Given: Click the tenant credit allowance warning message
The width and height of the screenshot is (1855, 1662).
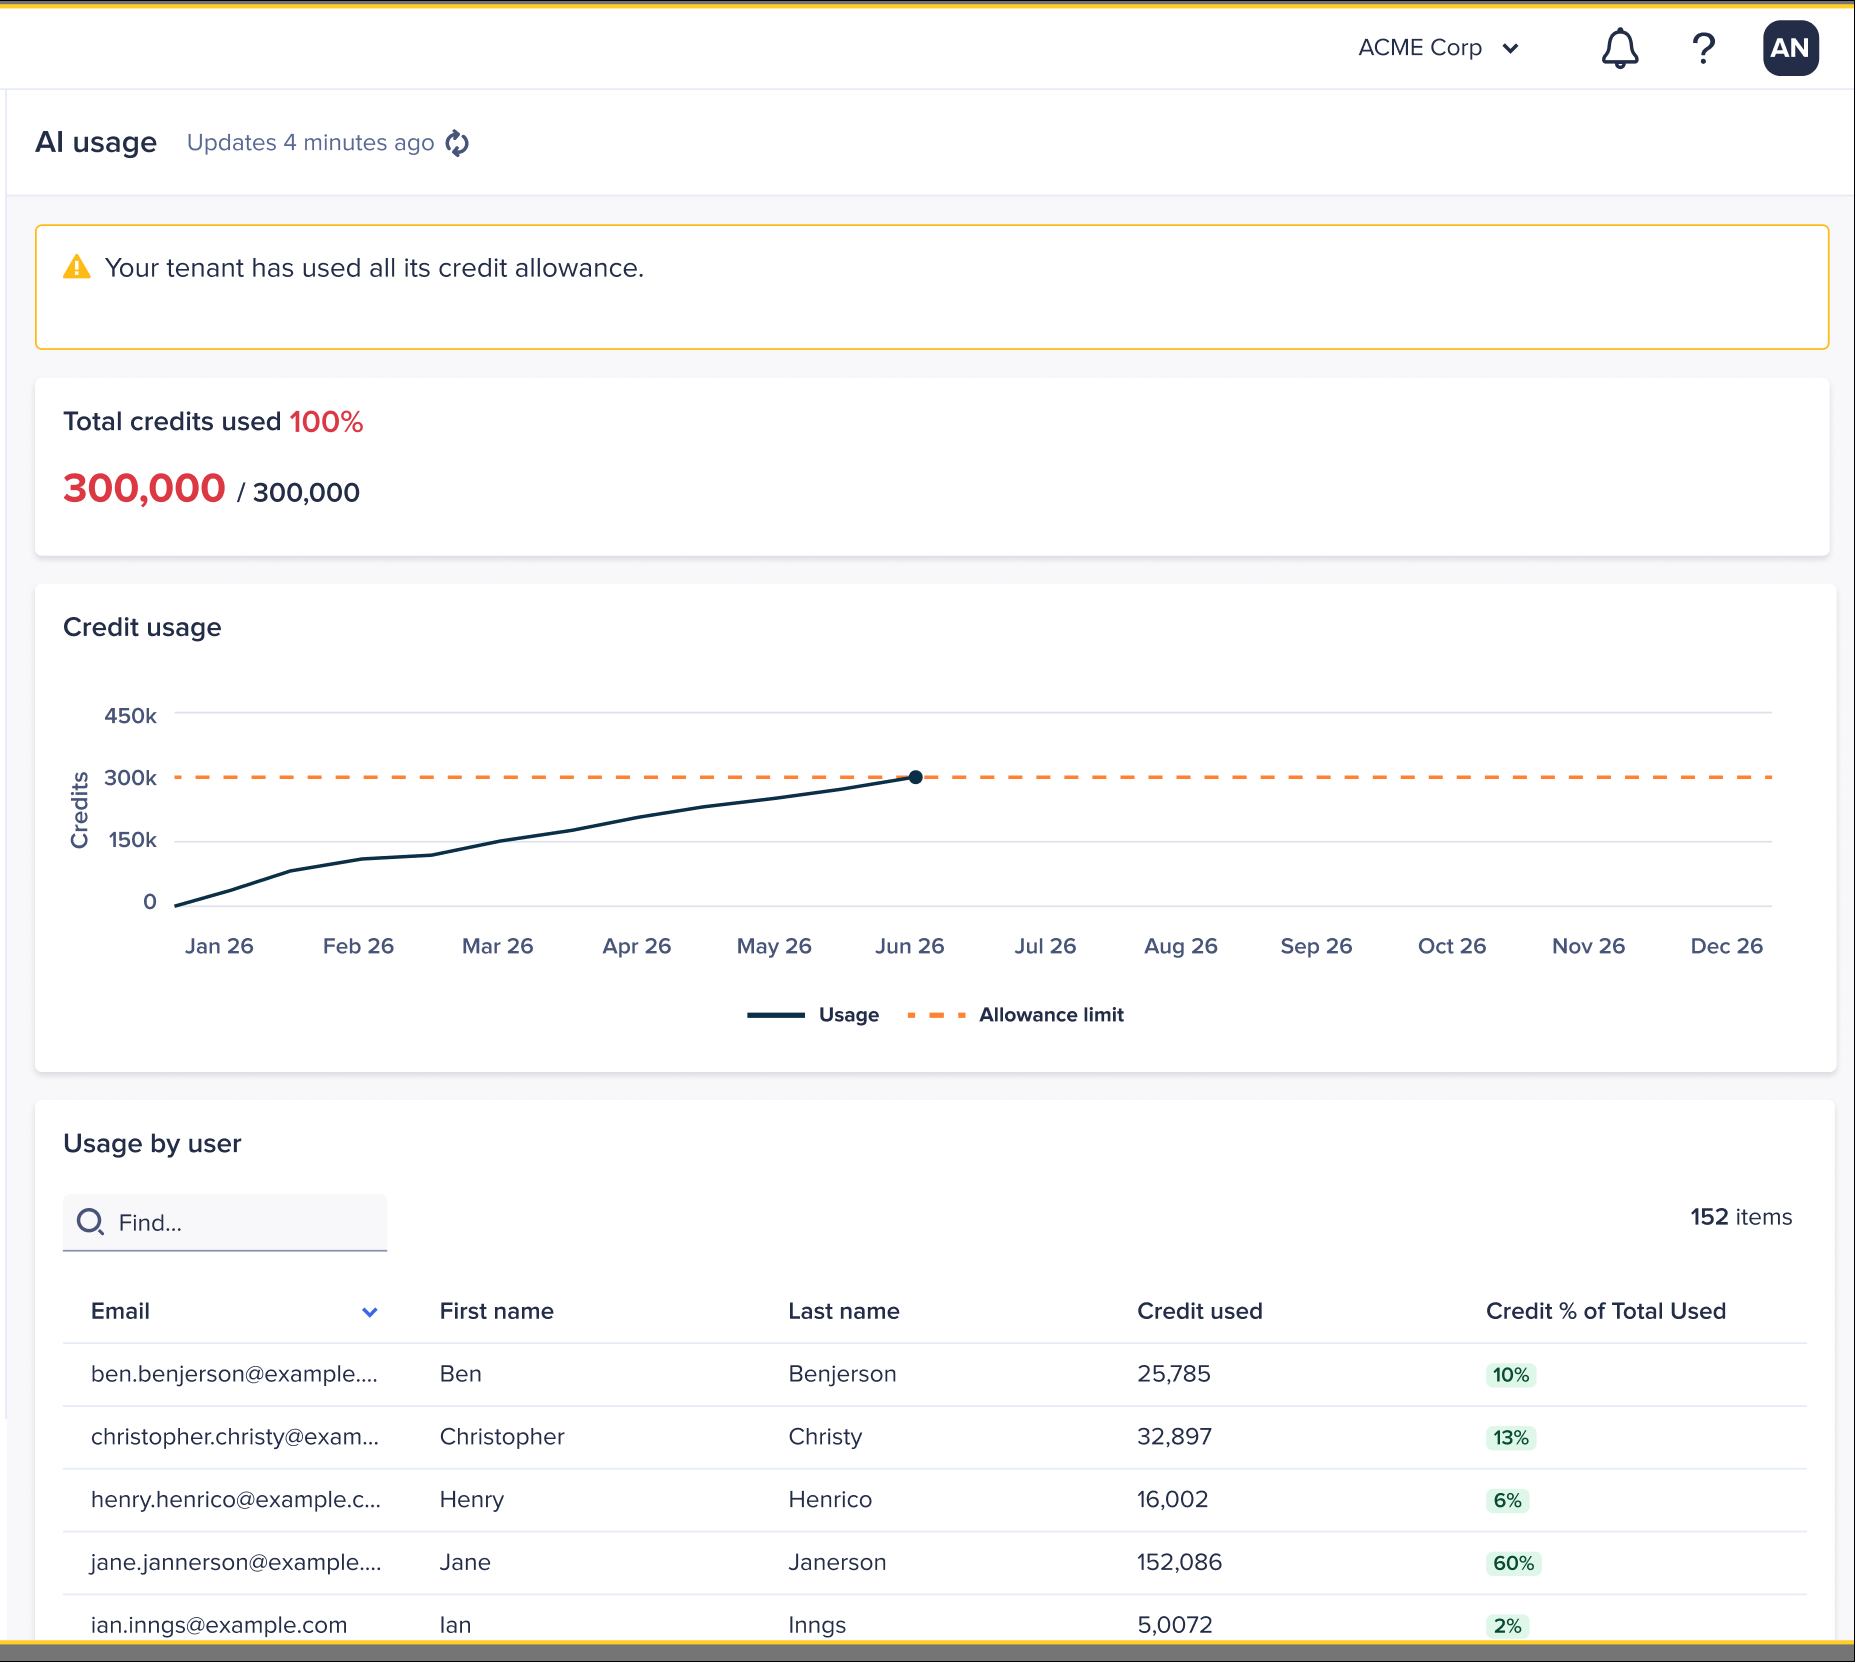Looking at the screenshot, I should pos(374,268).
